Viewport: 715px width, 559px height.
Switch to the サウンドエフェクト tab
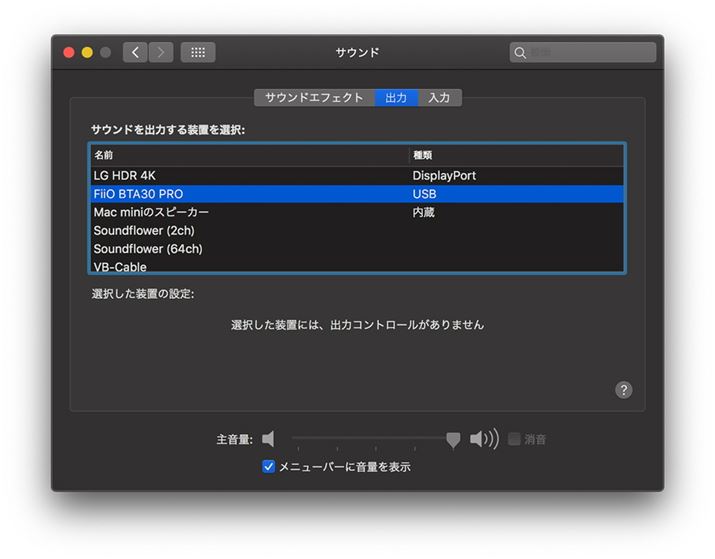point(314,98)
